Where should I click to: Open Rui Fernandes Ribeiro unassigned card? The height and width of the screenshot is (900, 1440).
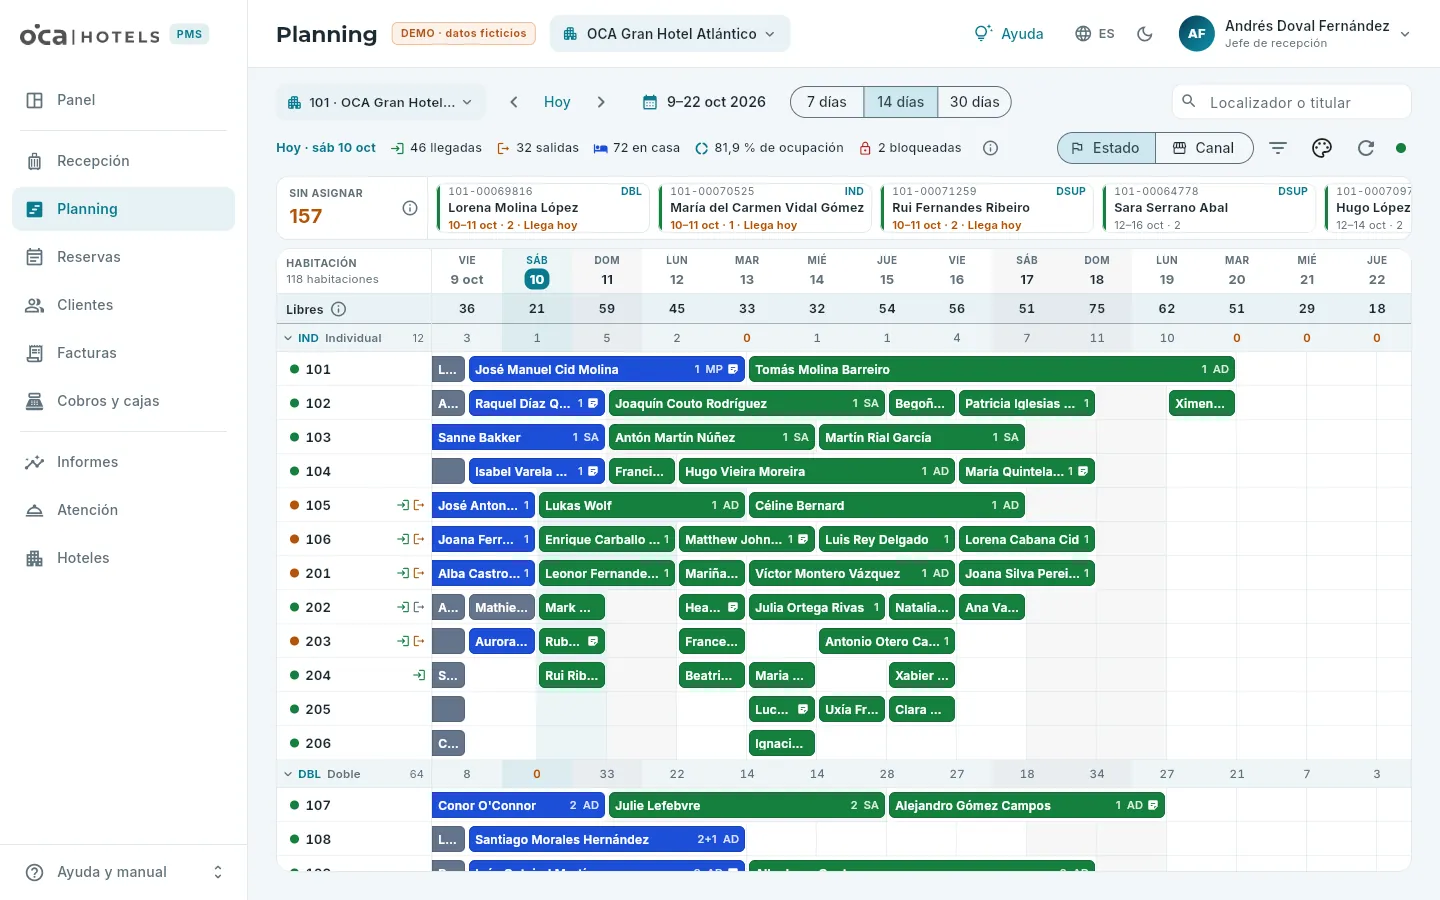click(987, 208)
